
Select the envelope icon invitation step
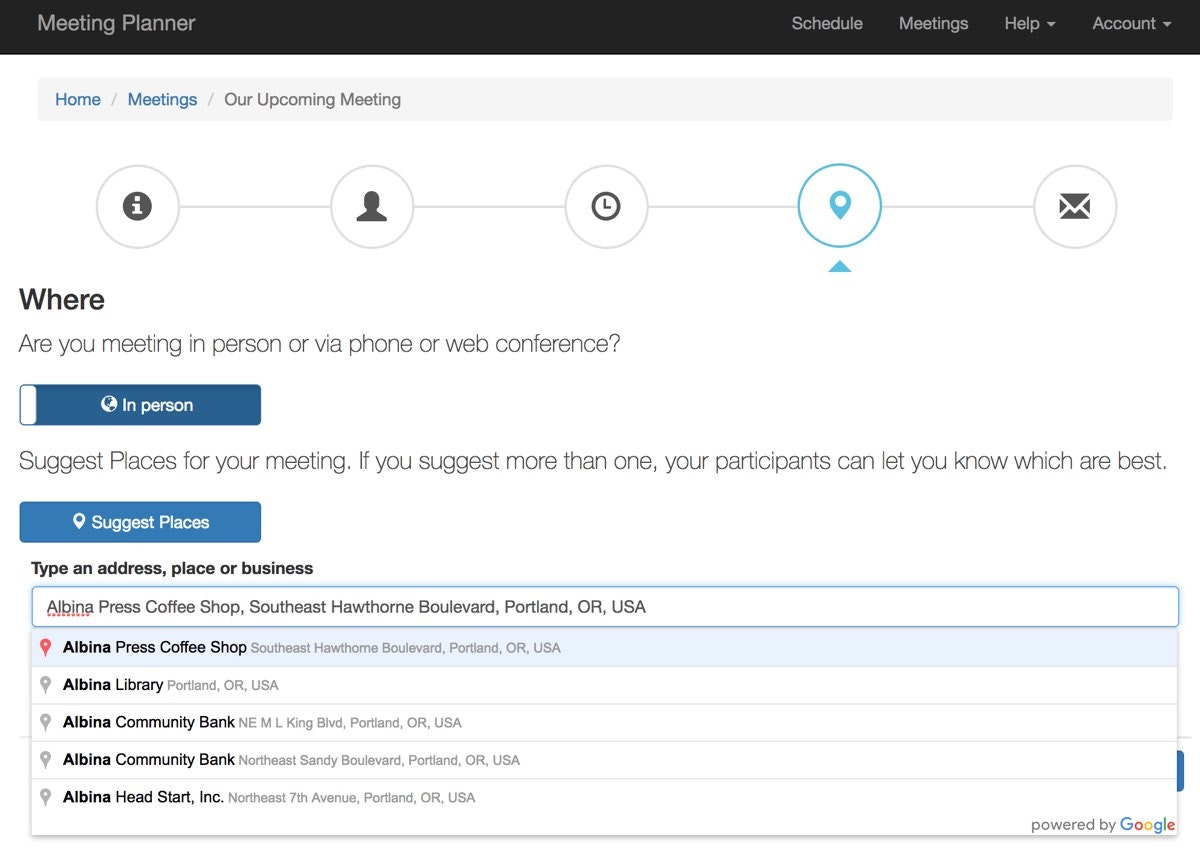[1074, 207]
